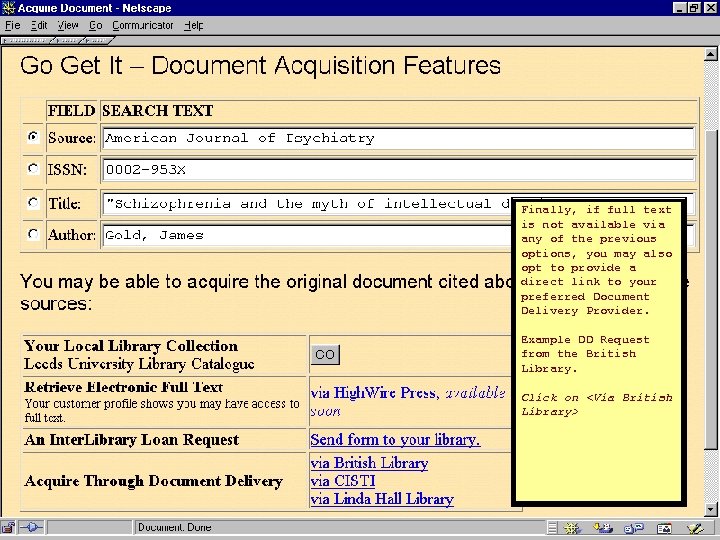Open the View menu

68,25
